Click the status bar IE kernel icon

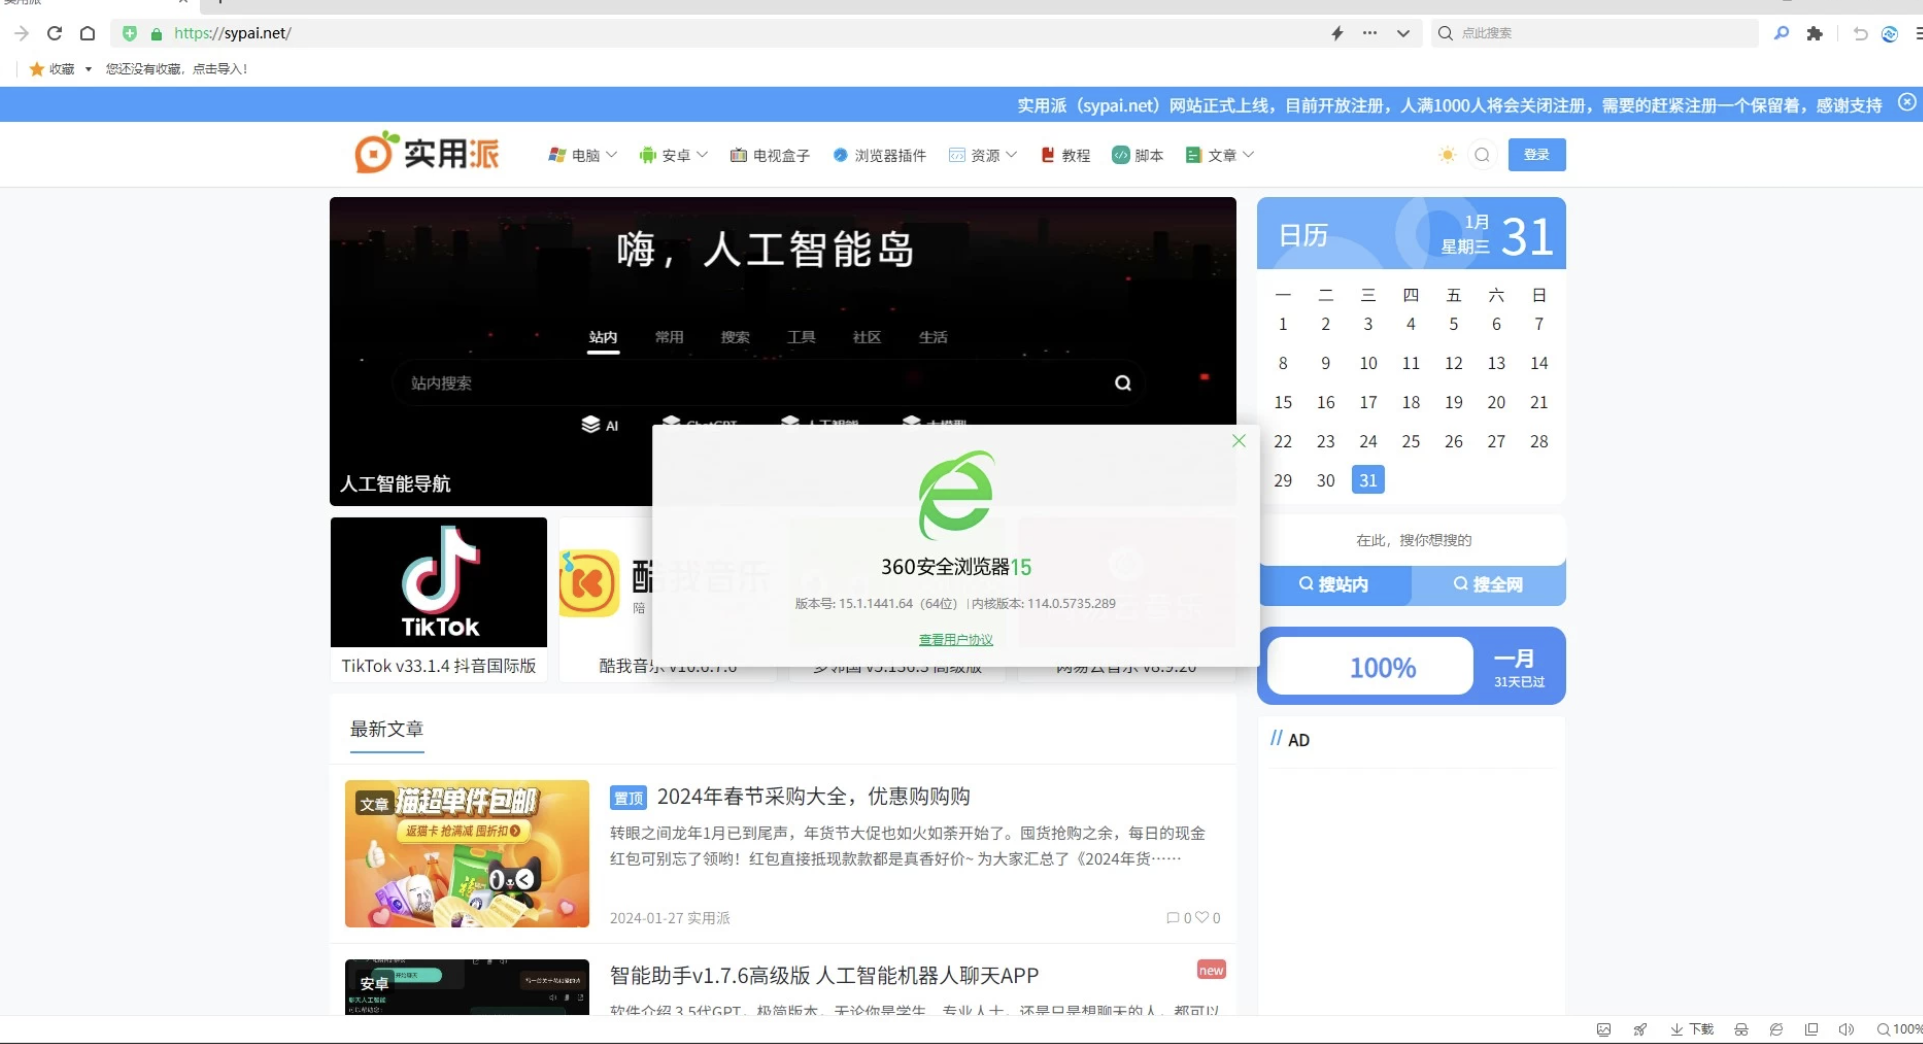pos(1776,1030)
